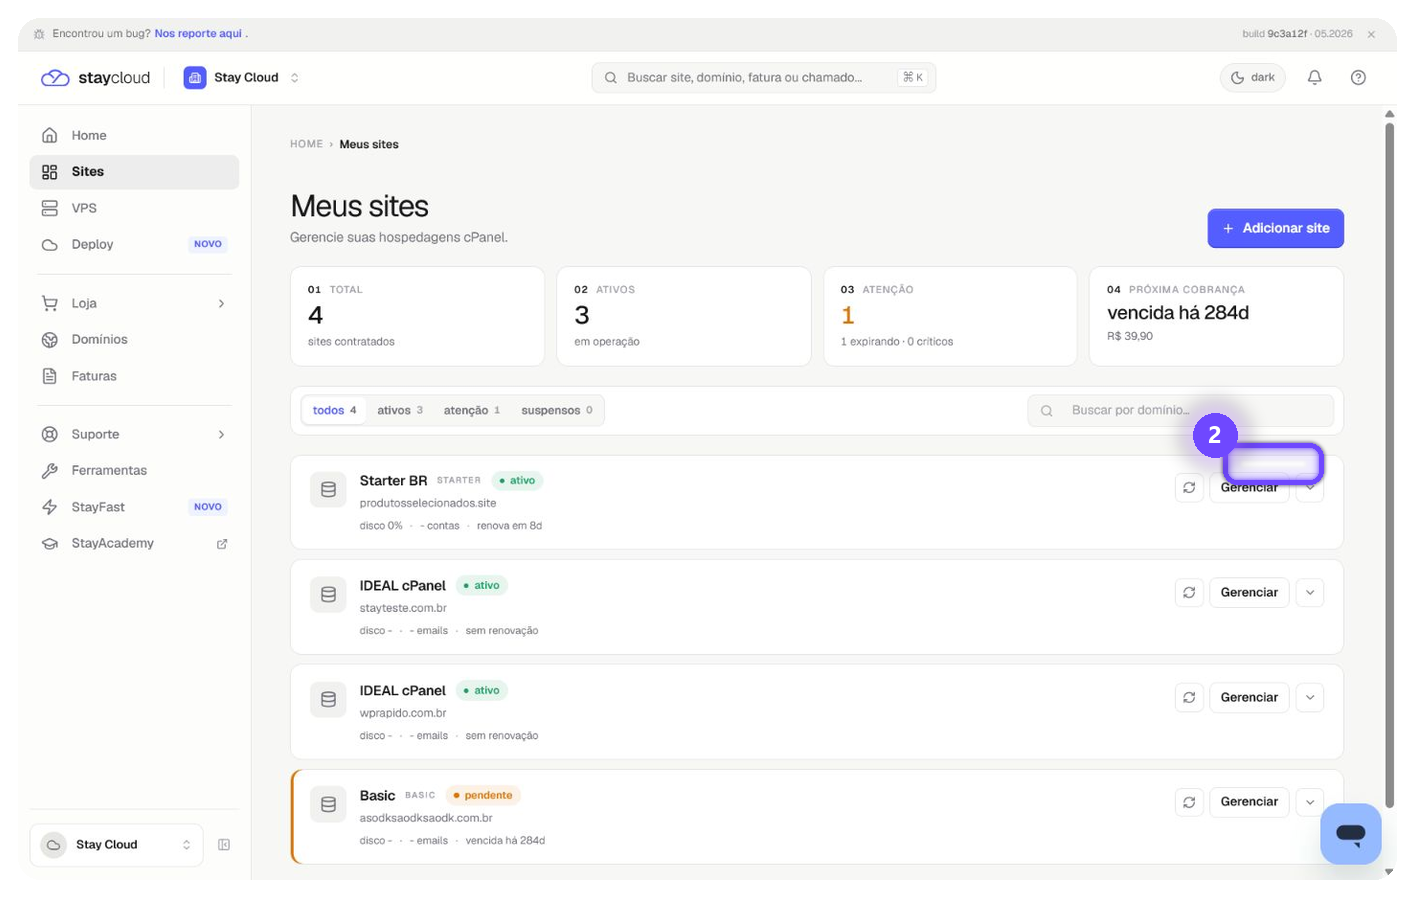Click the Loja shopping cart icon
Image resolution: width=1415 pixels, height=898 pixels.
tap(49, 303)
